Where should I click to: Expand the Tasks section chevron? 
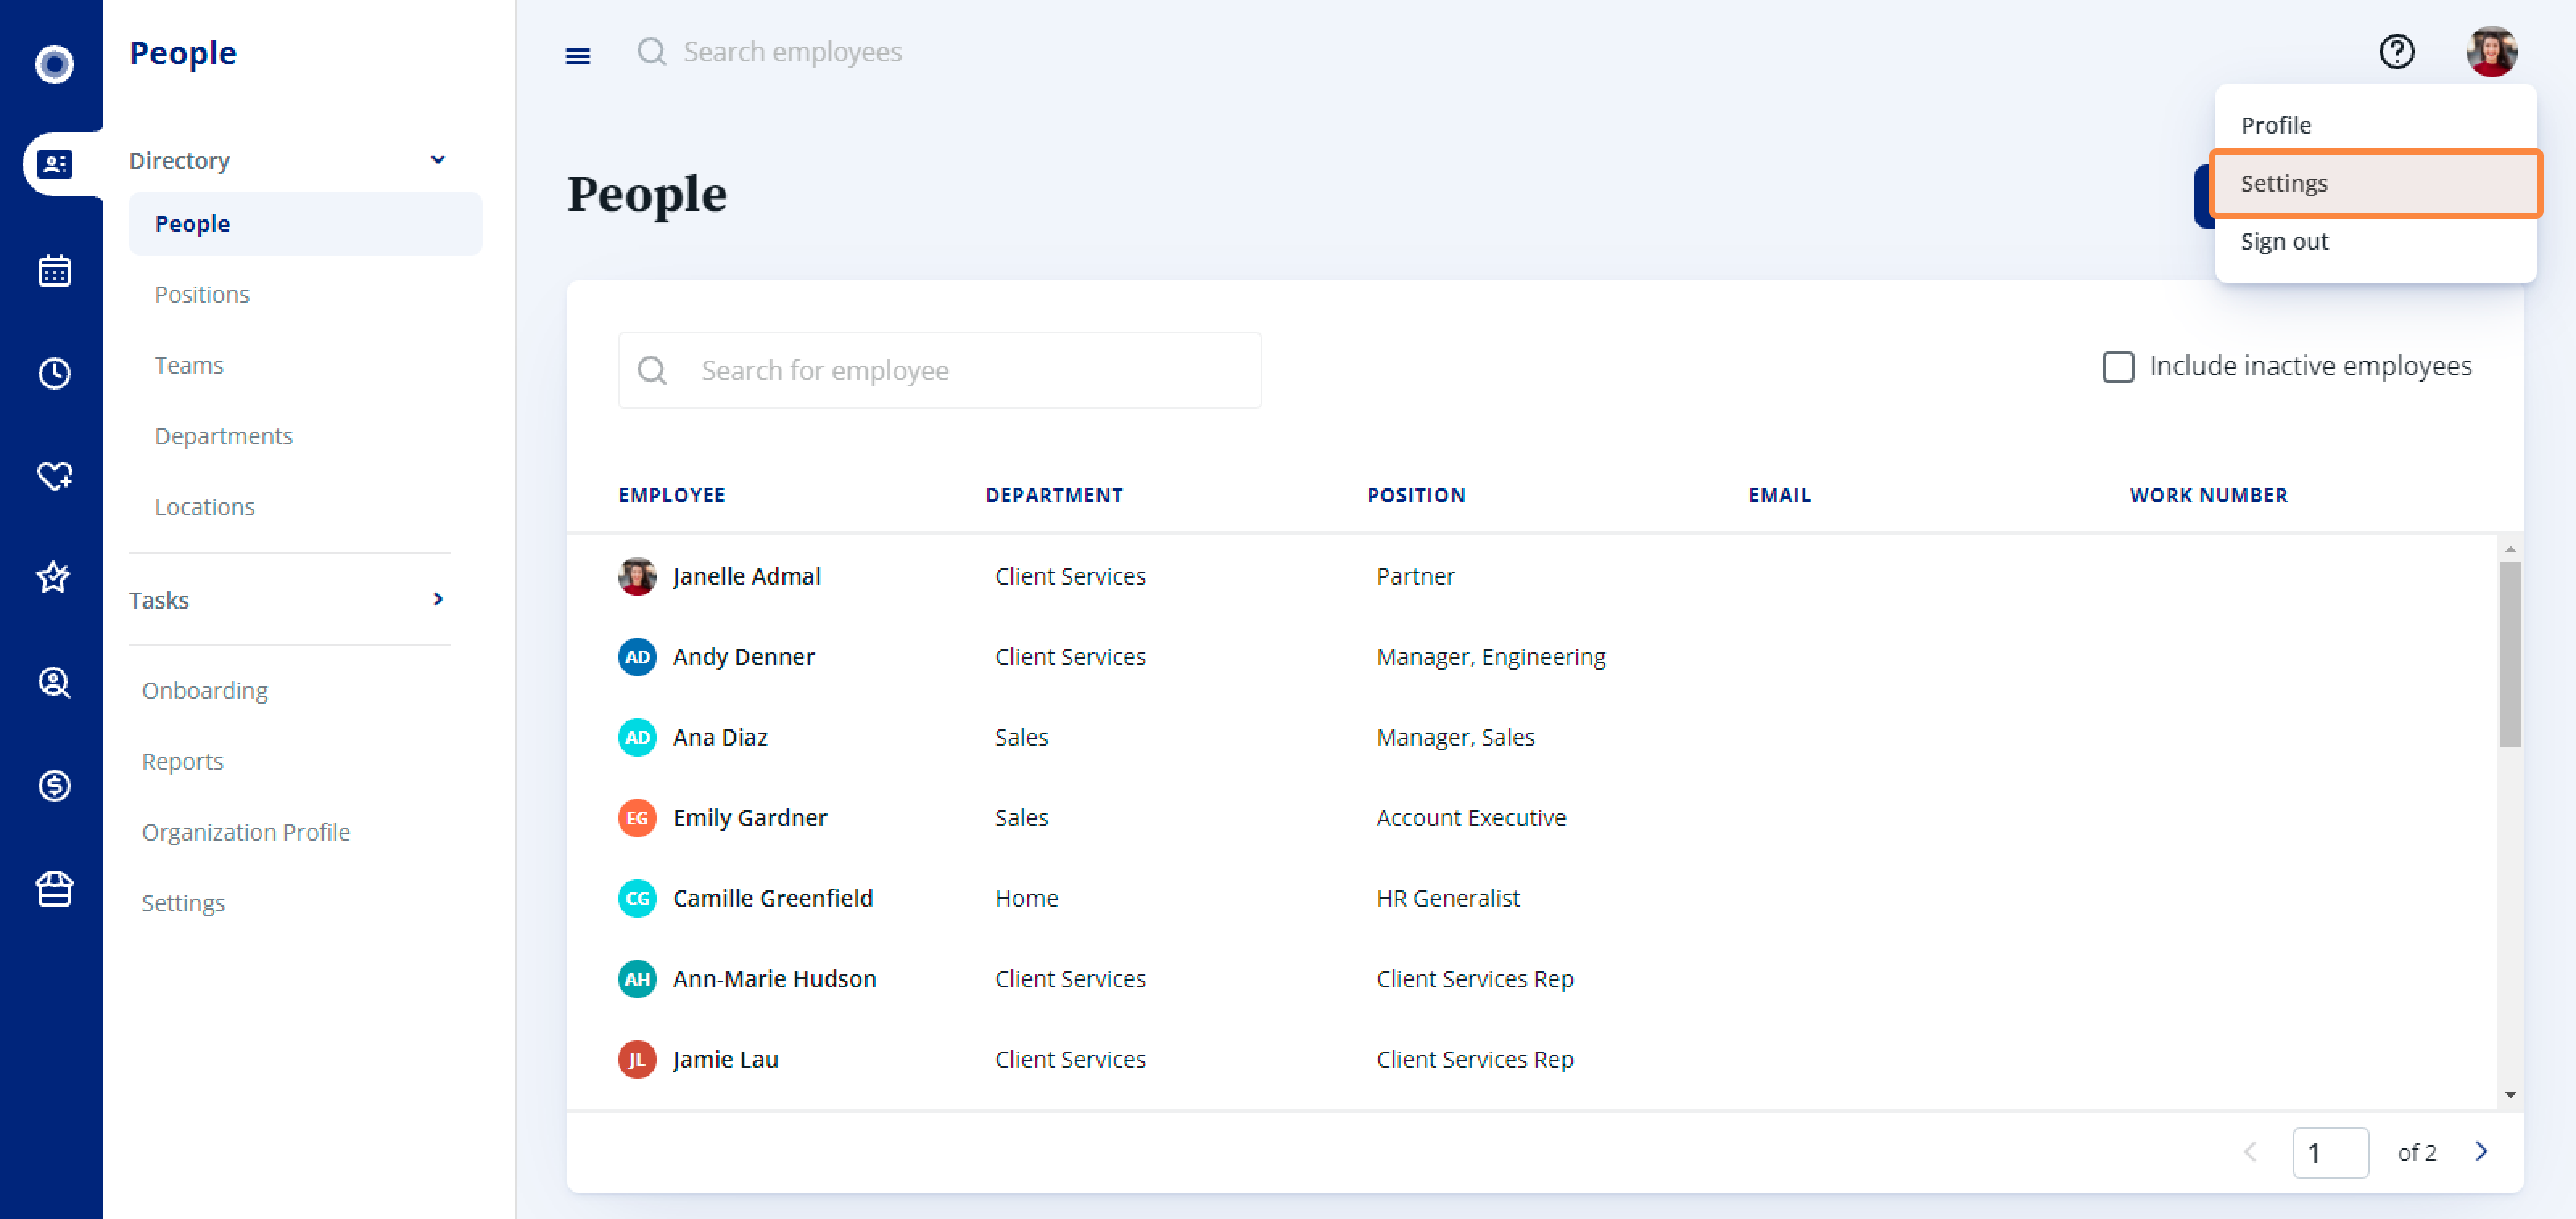[437, 599]
